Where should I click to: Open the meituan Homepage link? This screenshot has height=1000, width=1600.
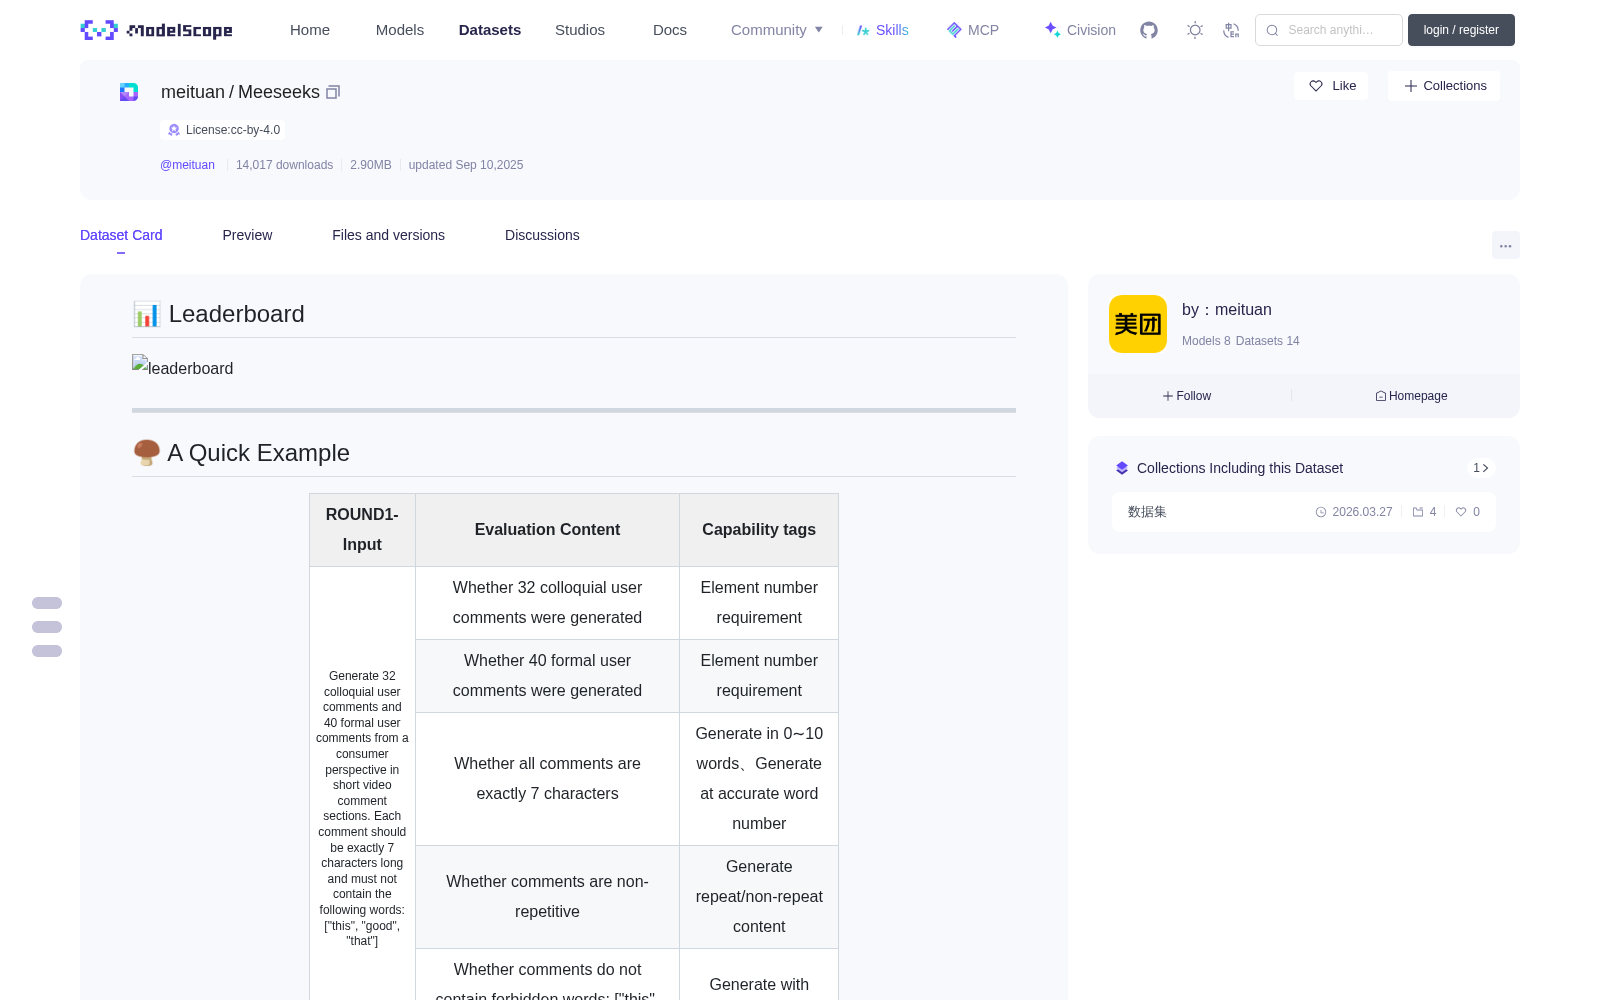tap(1411, 396)
